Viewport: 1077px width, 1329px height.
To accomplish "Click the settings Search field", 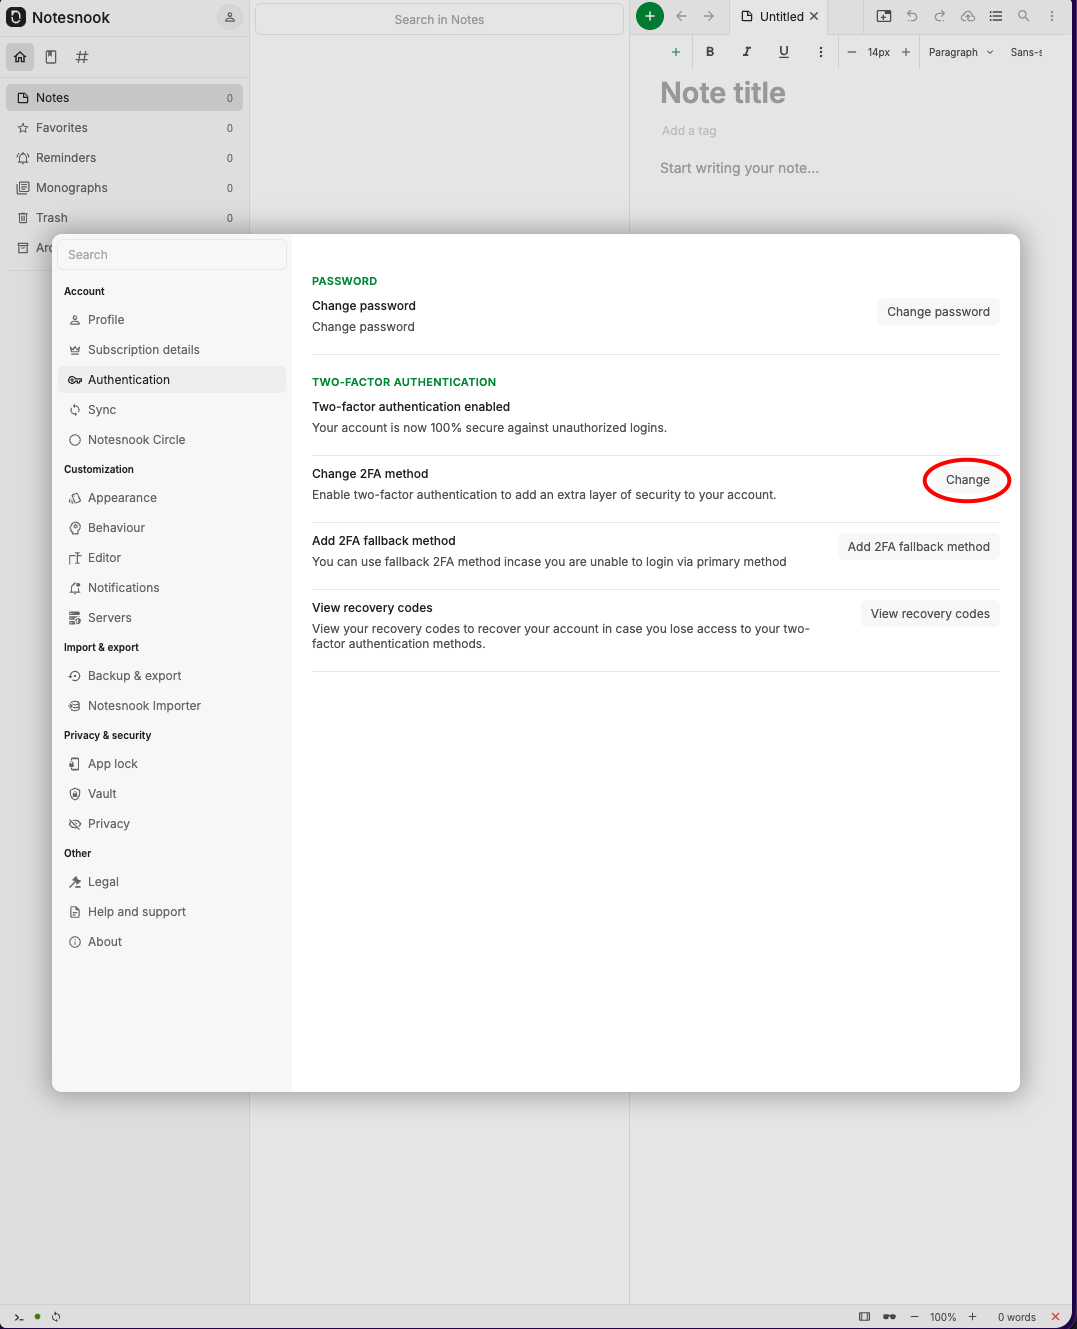I will (172, 255).
